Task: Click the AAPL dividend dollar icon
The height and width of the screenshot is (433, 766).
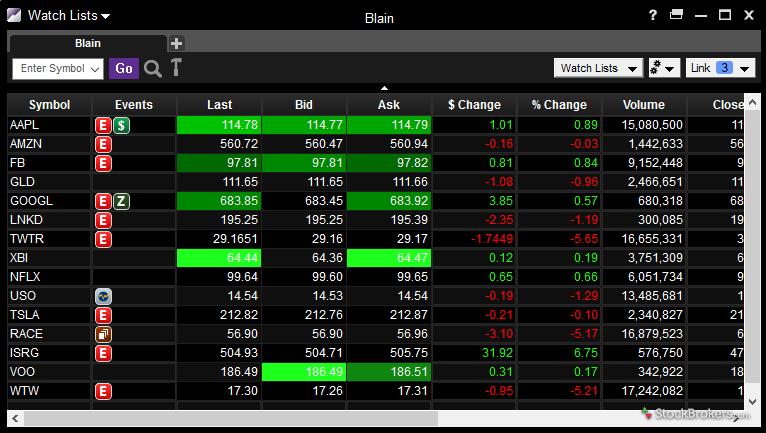Action: point(122,126)
